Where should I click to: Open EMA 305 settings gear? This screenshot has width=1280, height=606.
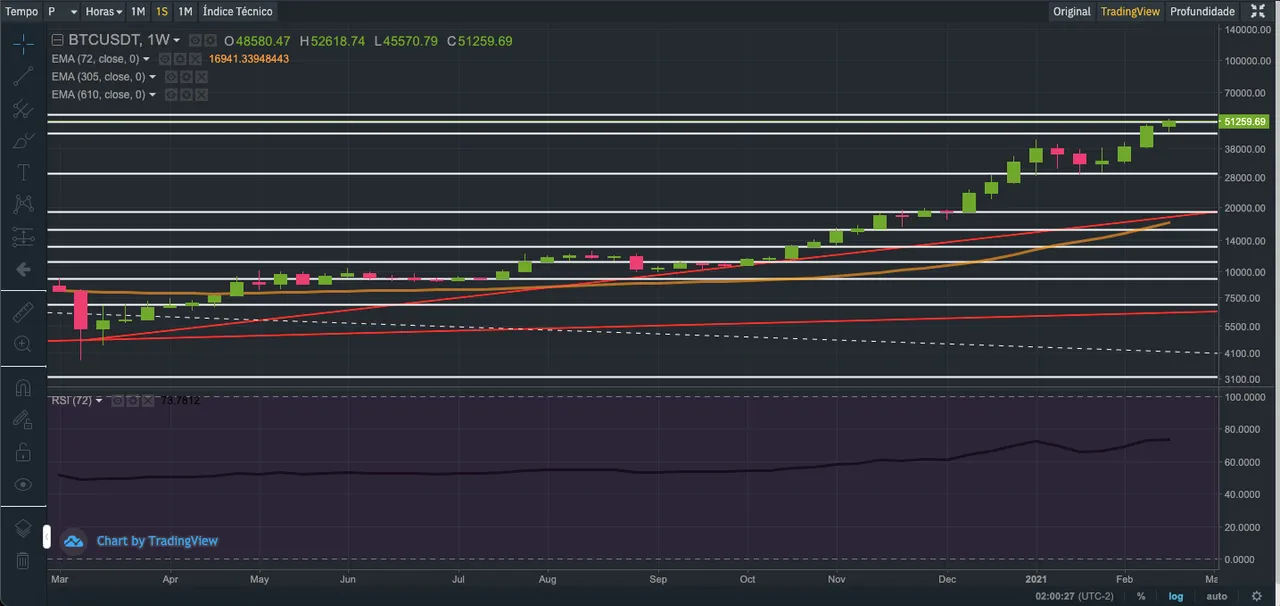(x=186, y=77)
